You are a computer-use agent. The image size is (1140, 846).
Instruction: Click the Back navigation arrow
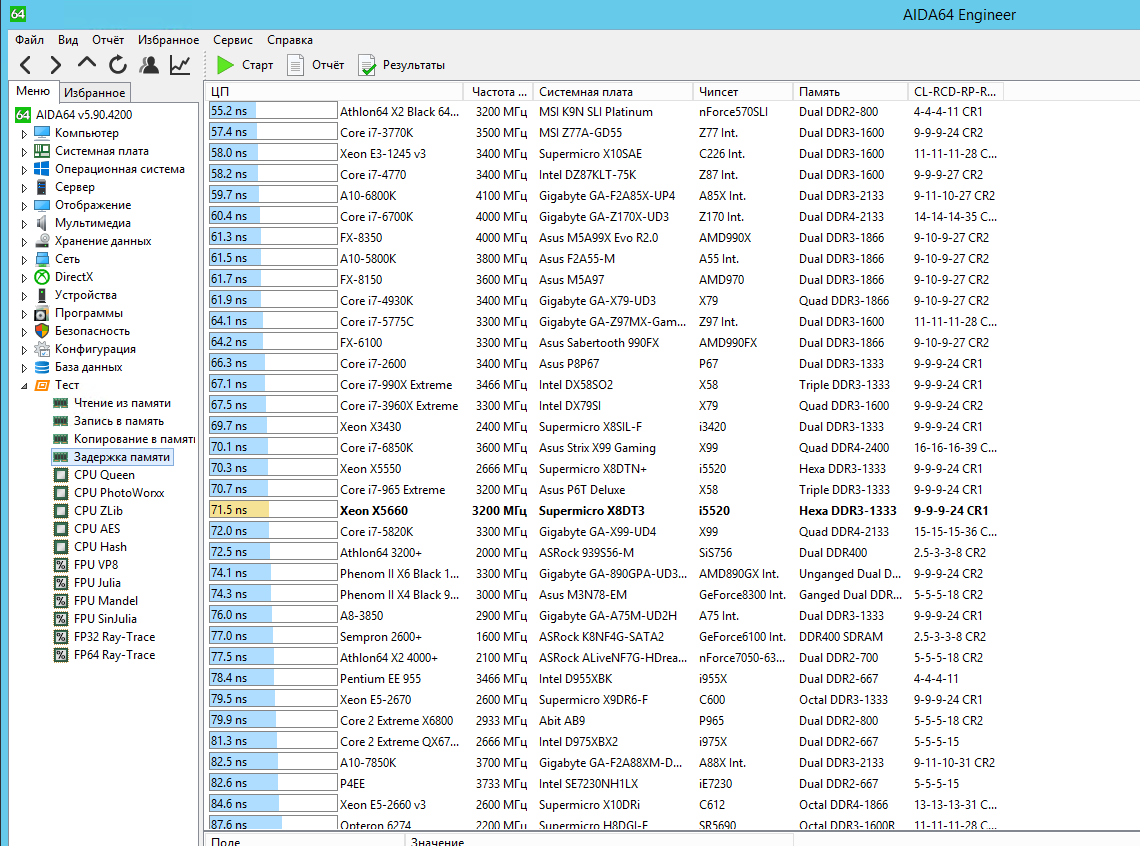click(25, 65)
